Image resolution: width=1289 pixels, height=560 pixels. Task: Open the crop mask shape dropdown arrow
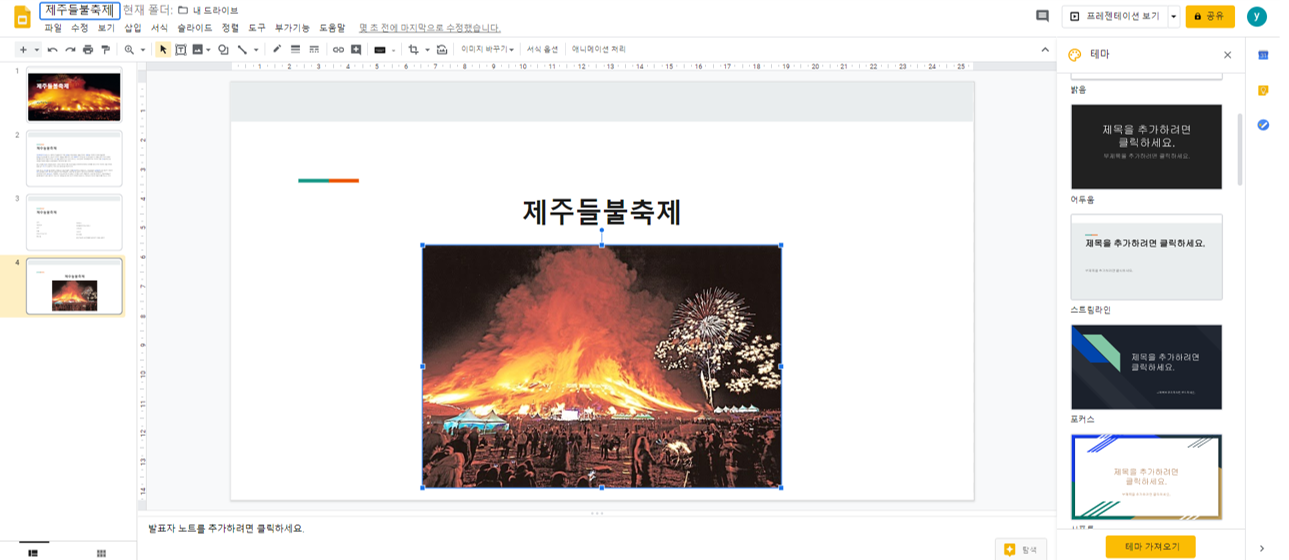click(x=427, y=49)
